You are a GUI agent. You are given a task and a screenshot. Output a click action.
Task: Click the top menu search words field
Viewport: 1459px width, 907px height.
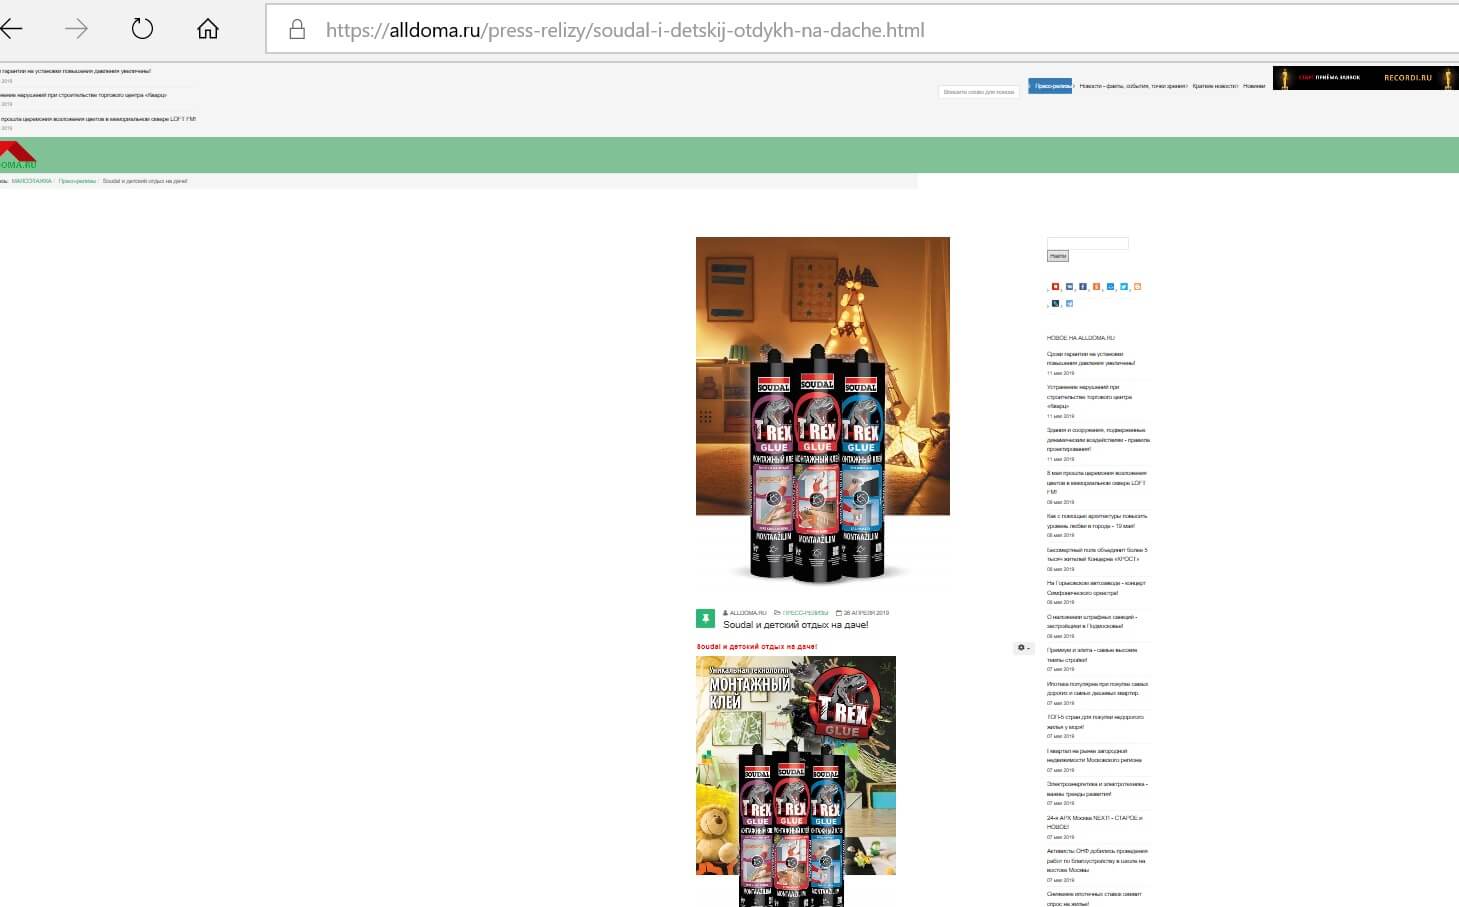tap(979, 92)
